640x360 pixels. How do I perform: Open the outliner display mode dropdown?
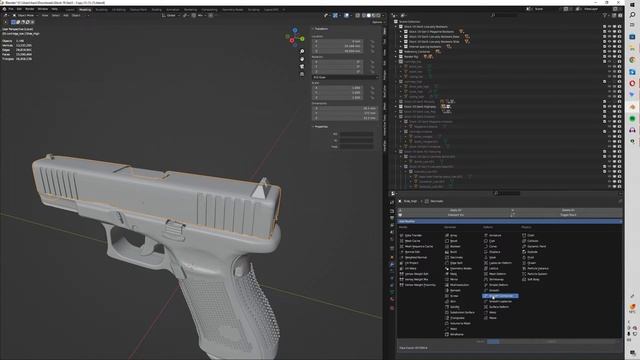[404, 16]
